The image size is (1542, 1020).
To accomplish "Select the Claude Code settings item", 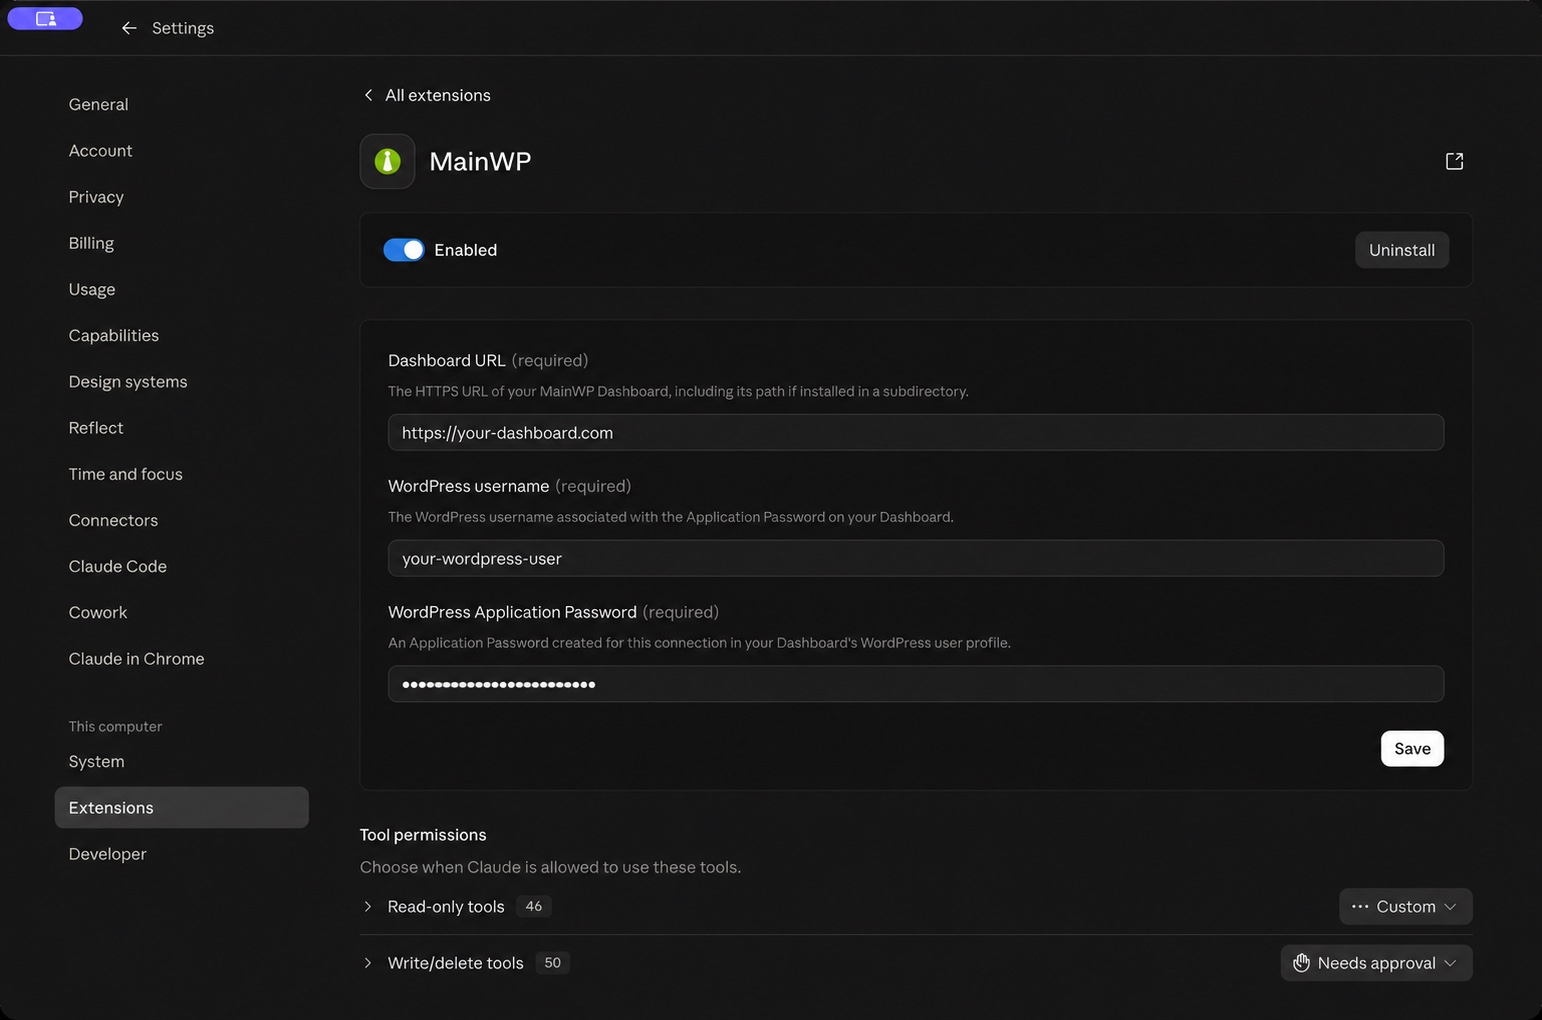I will click(118, 566).
